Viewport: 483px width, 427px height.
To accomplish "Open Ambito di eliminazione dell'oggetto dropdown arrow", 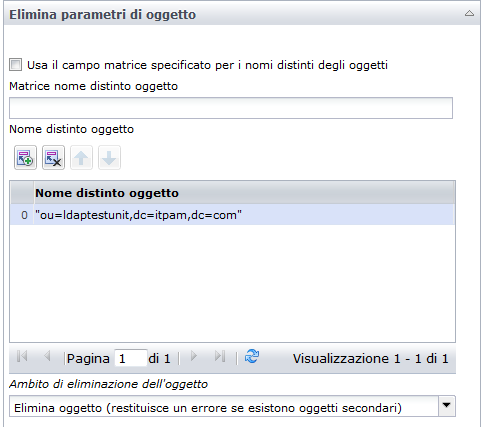I will pos(446,406).
